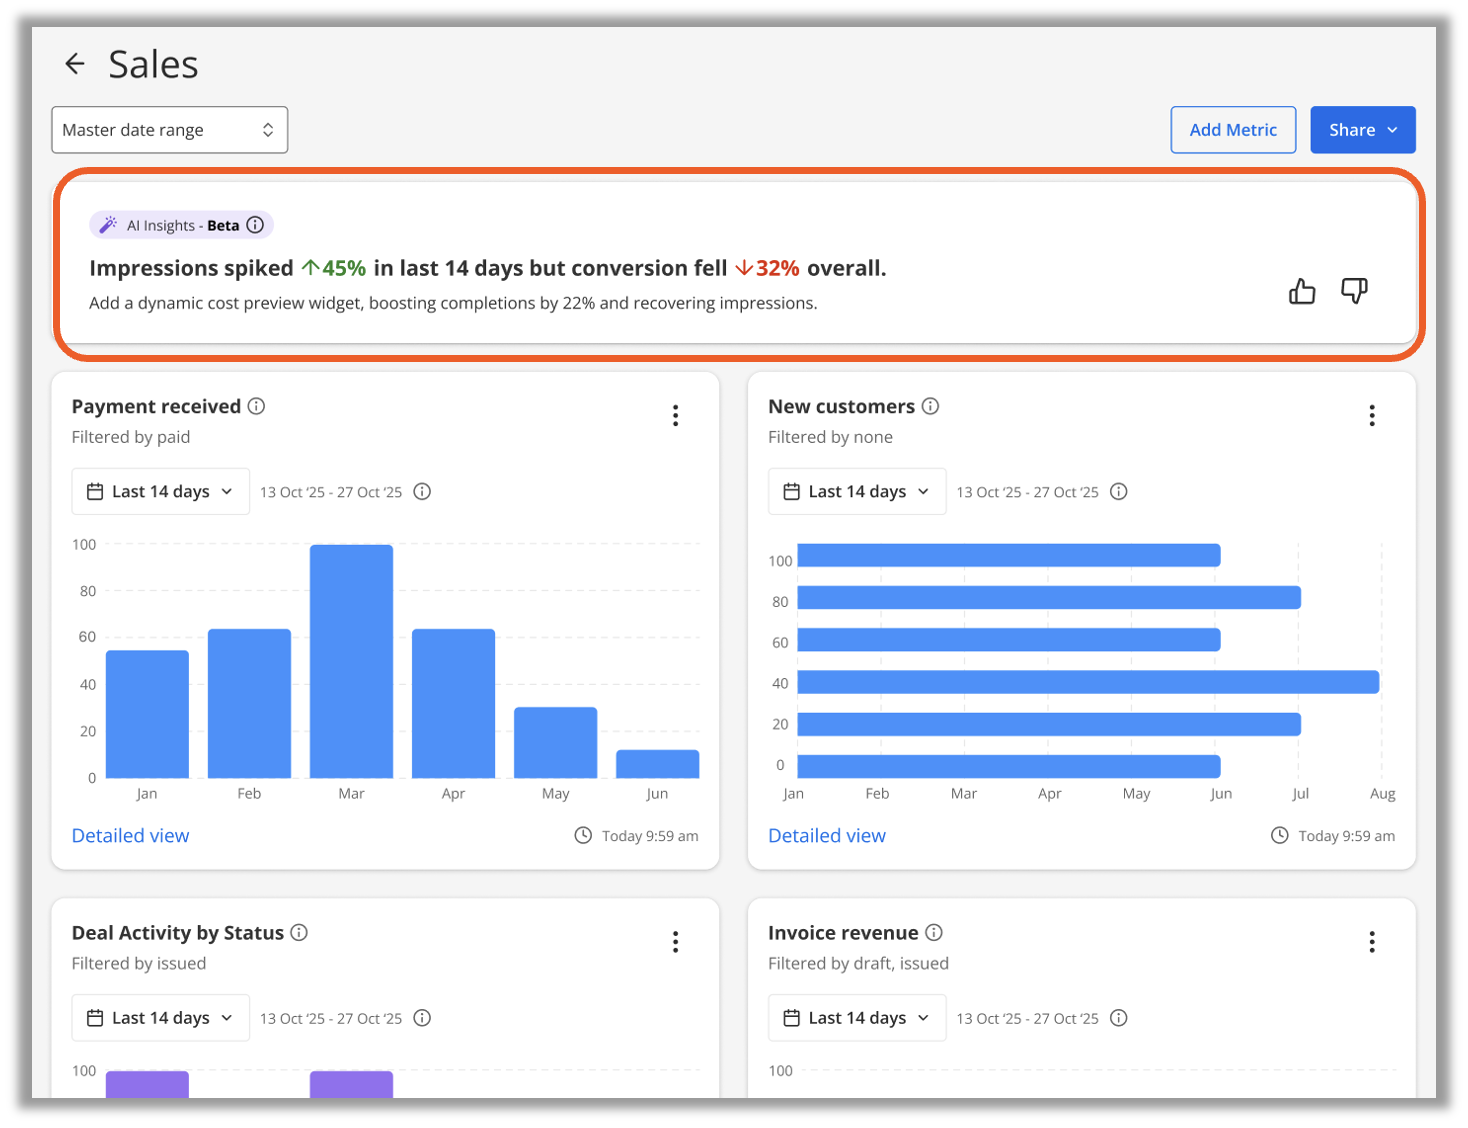Click info icon beside Deal Activity by Status
The image size is (1468, 1128).
(x=299, y=933)
